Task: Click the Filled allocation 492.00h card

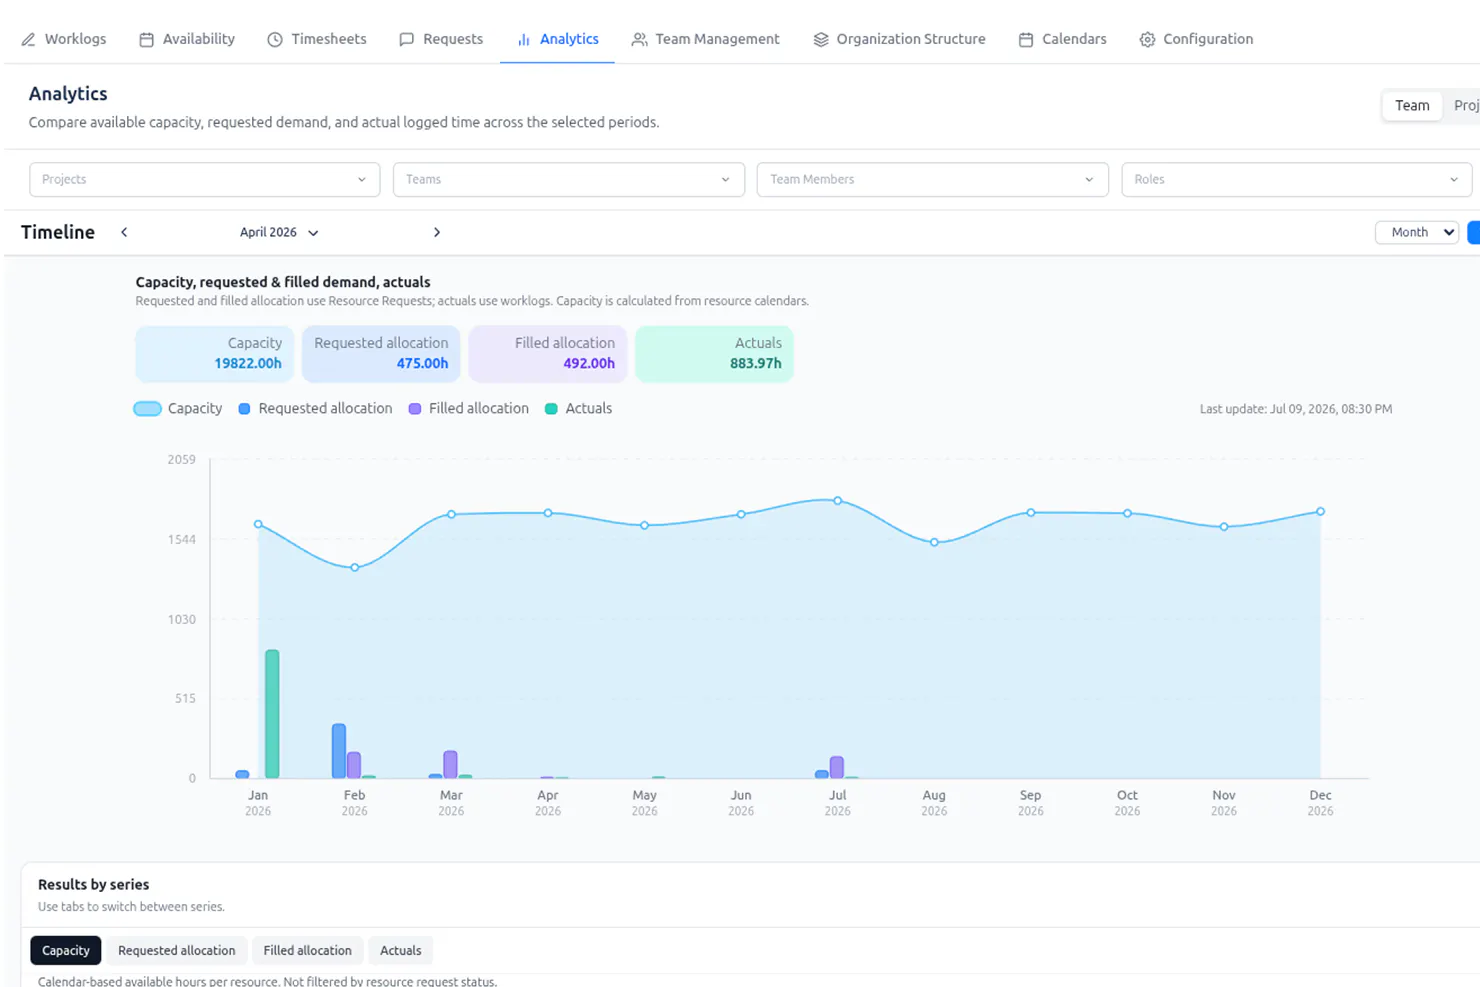Action: point(548,354)
